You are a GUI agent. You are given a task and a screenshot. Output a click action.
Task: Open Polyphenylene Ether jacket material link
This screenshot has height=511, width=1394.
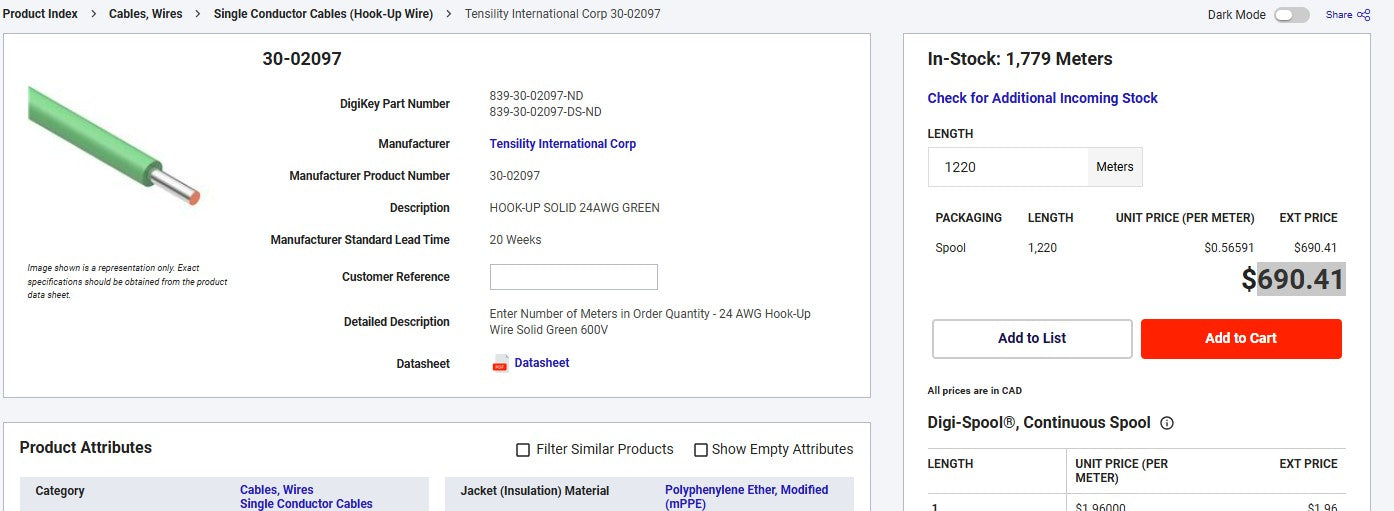pyautogui.click(x=746, y=497)
